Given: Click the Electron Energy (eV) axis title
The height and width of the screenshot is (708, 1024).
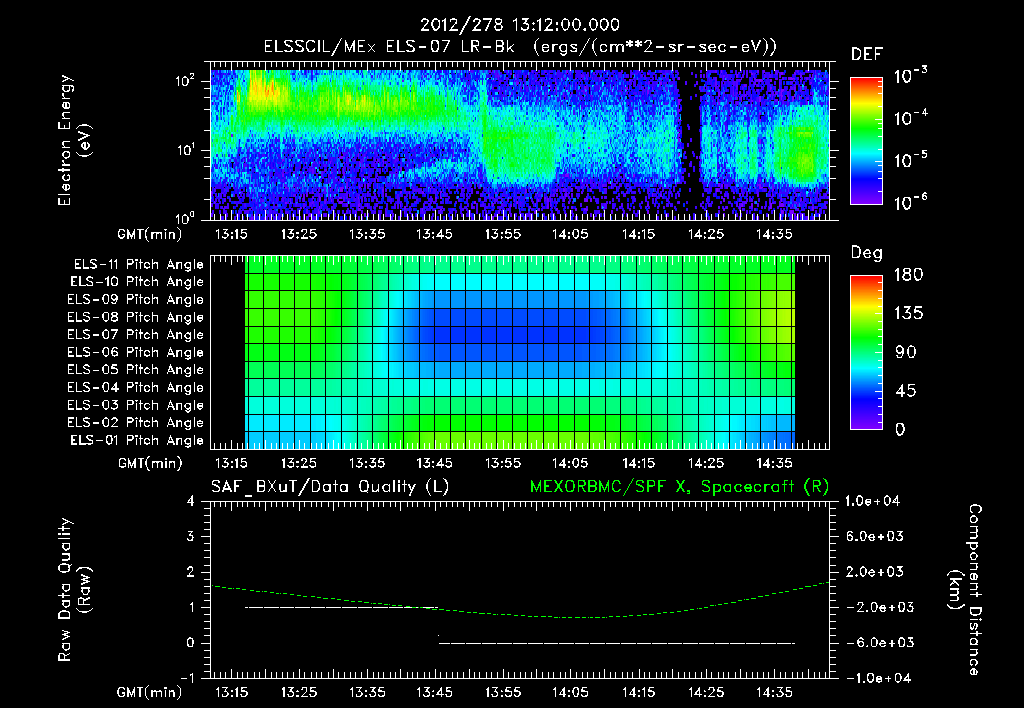Looking at the screenshot, I should [x=74, y=140].
